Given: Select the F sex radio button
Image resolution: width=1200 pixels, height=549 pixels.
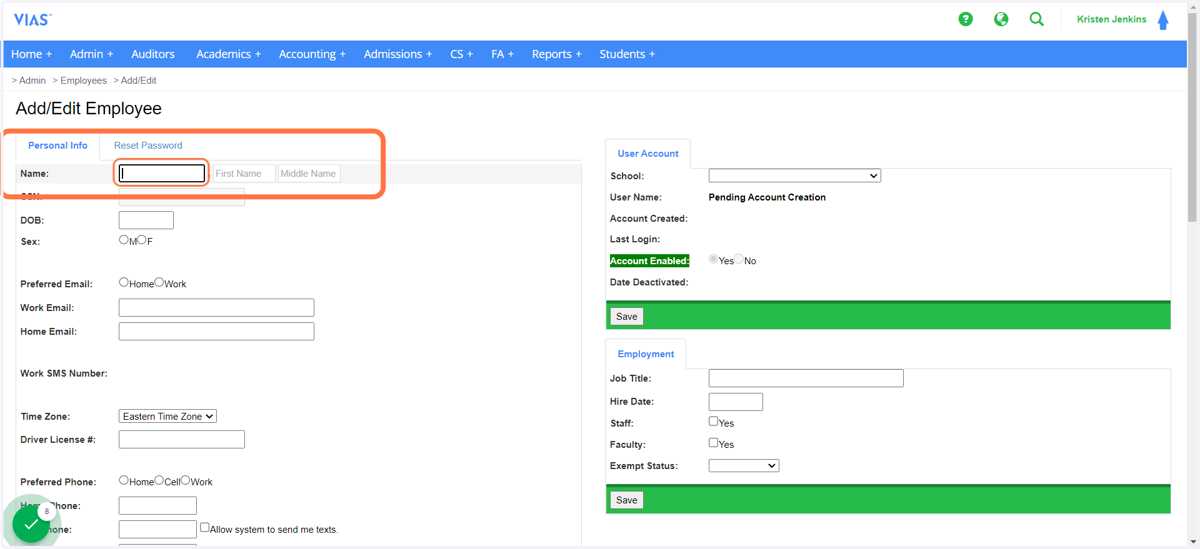Looking at the screenshot, I should [x=142, y=240].
